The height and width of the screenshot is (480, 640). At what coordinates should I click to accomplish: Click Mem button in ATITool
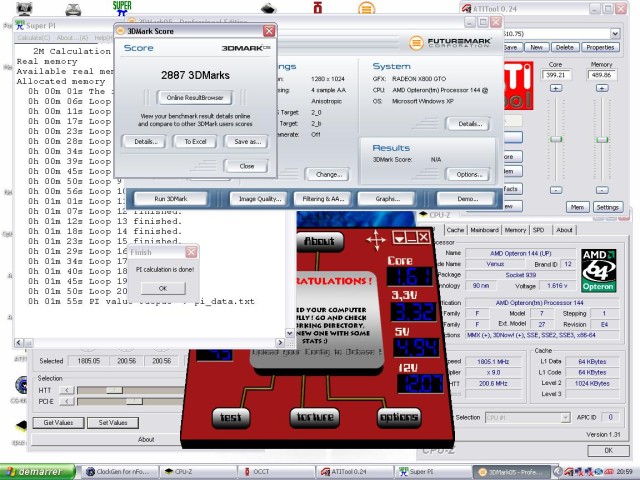point(577,207)
